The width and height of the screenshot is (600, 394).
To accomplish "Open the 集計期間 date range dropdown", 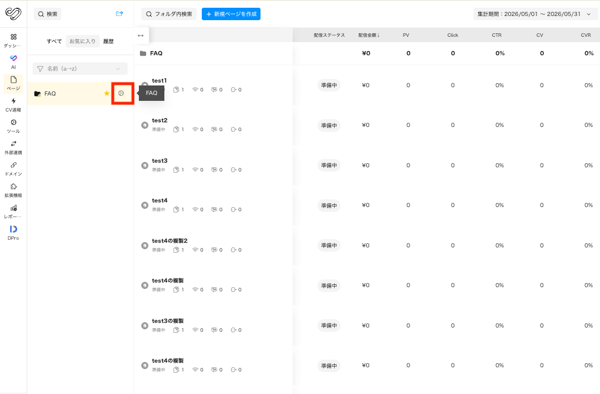I will (x=534, y=14).
